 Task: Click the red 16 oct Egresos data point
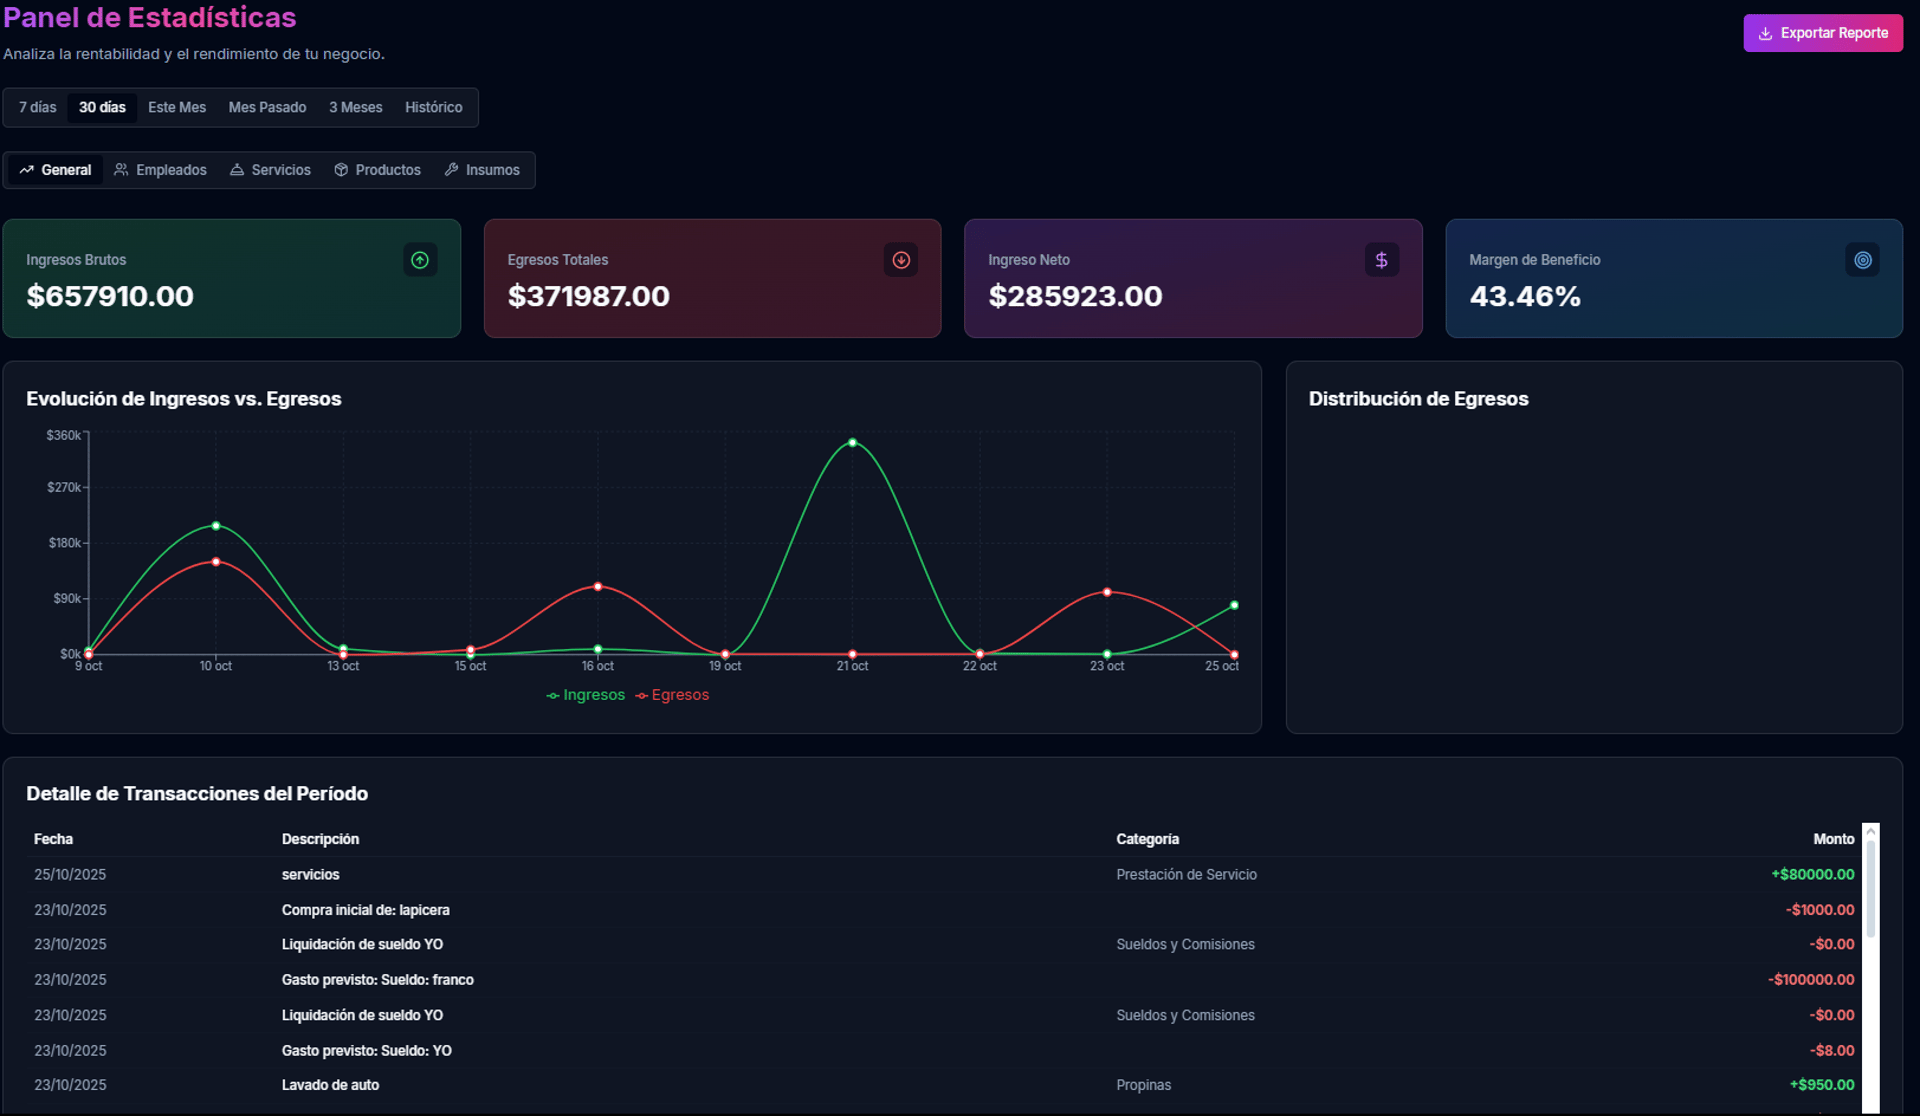(598, 586)
